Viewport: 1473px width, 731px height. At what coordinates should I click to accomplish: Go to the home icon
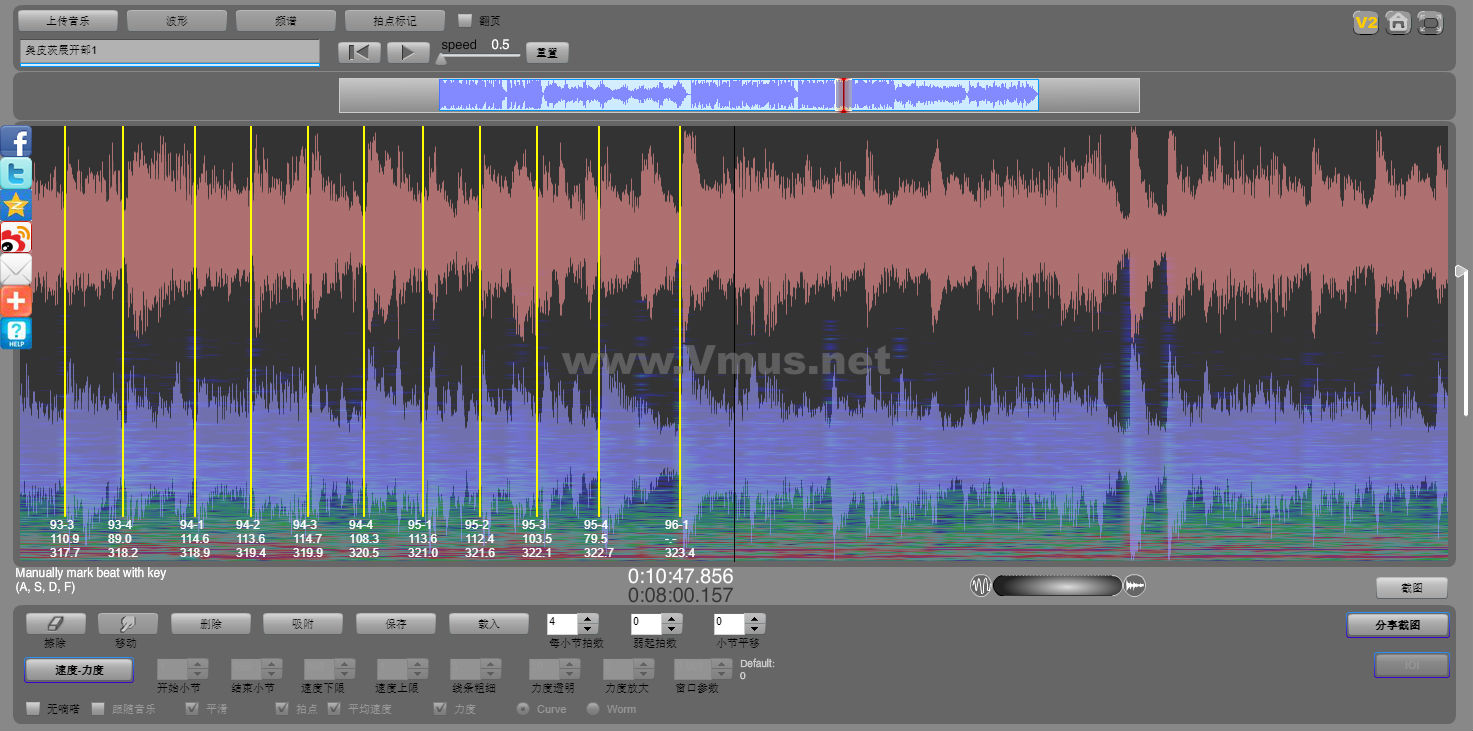[x=1398, y=22]
